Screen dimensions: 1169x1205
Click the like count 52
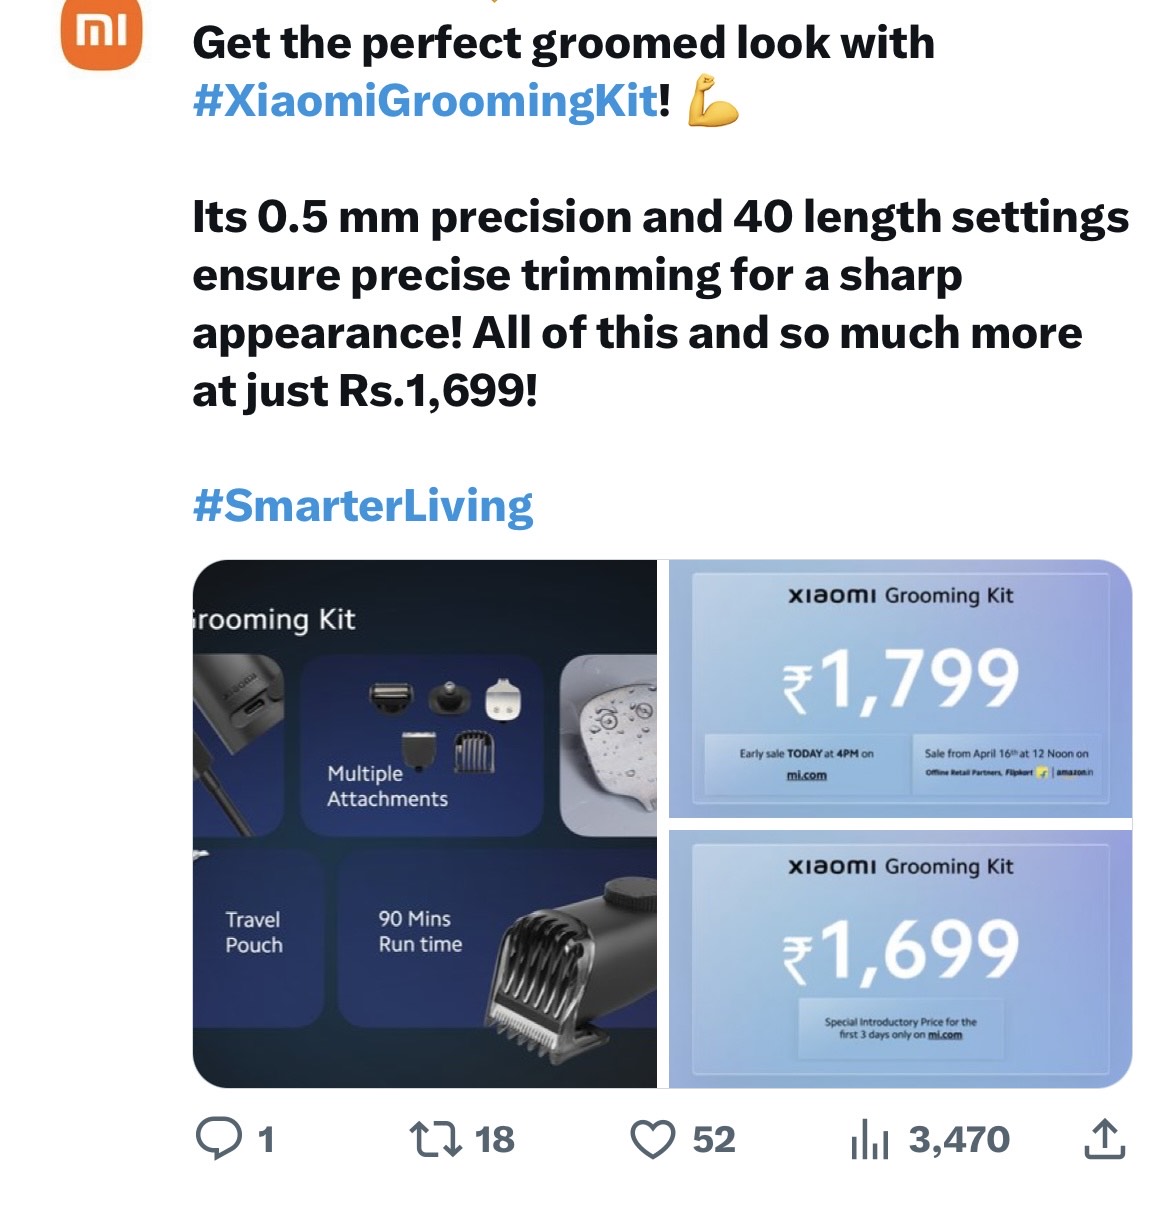click(x=714, y=1139)
